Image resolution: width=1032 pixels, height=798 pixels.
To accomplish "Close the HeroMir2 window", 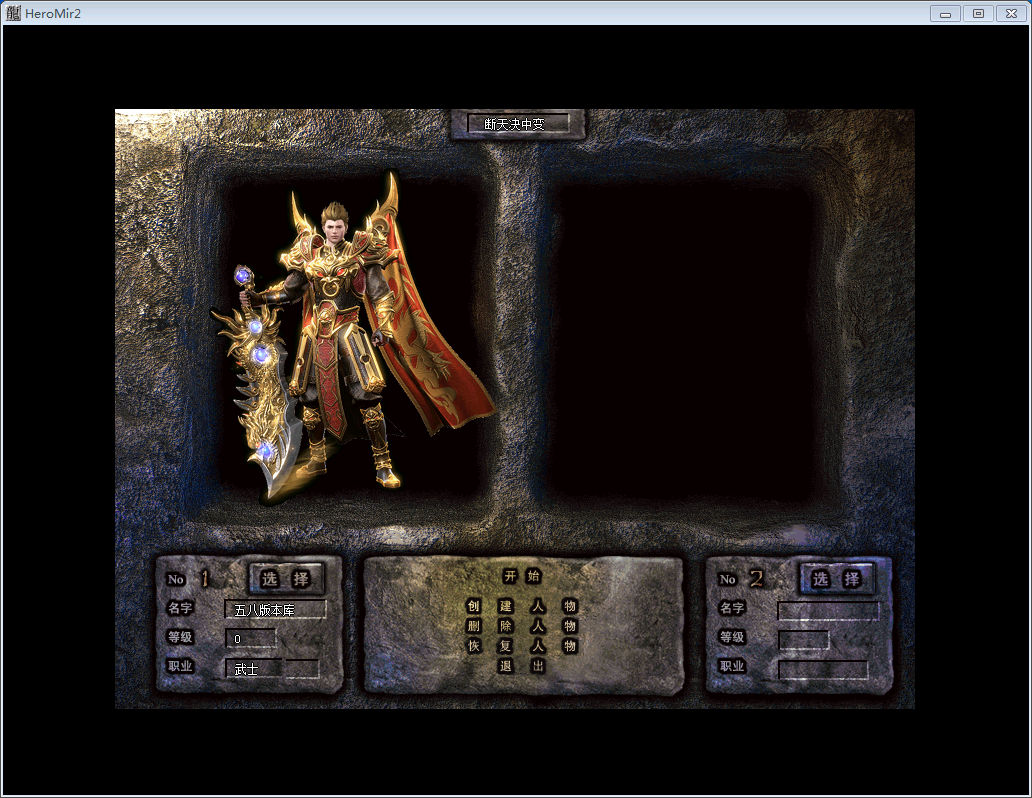I will [1012, 13].
